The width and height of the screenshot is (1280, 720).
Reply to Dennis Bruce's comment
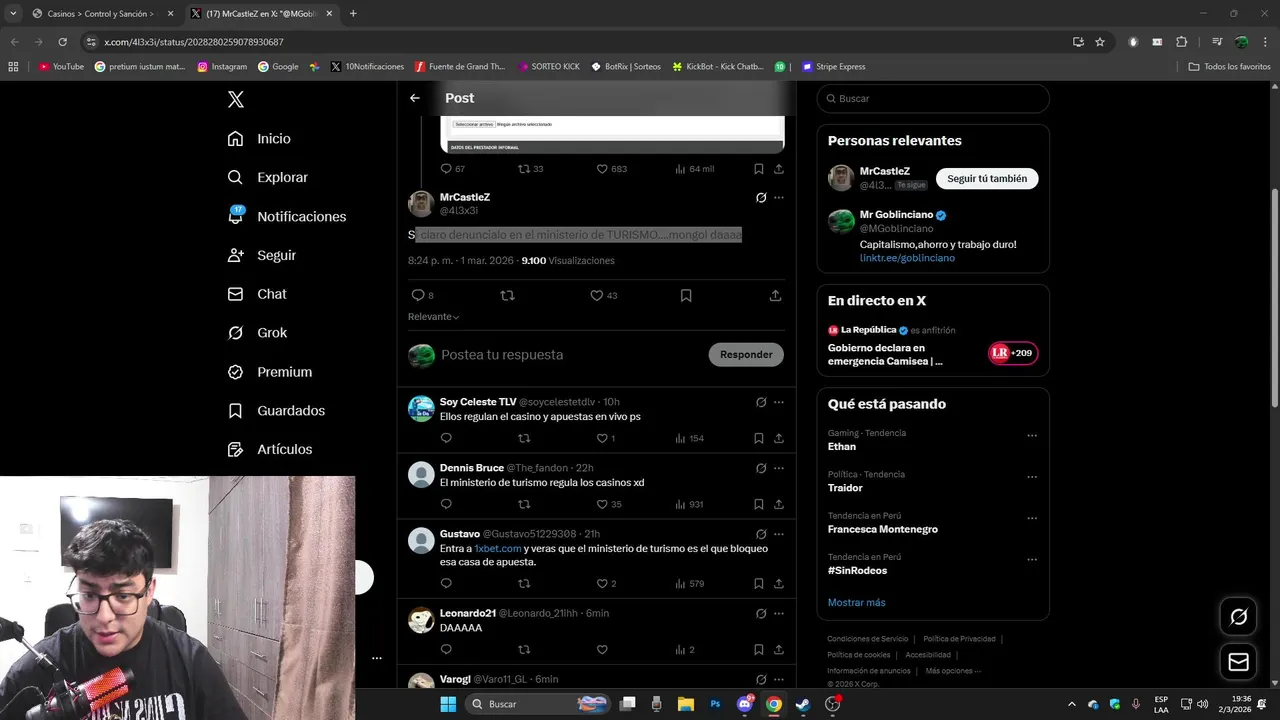pos(446,504)
